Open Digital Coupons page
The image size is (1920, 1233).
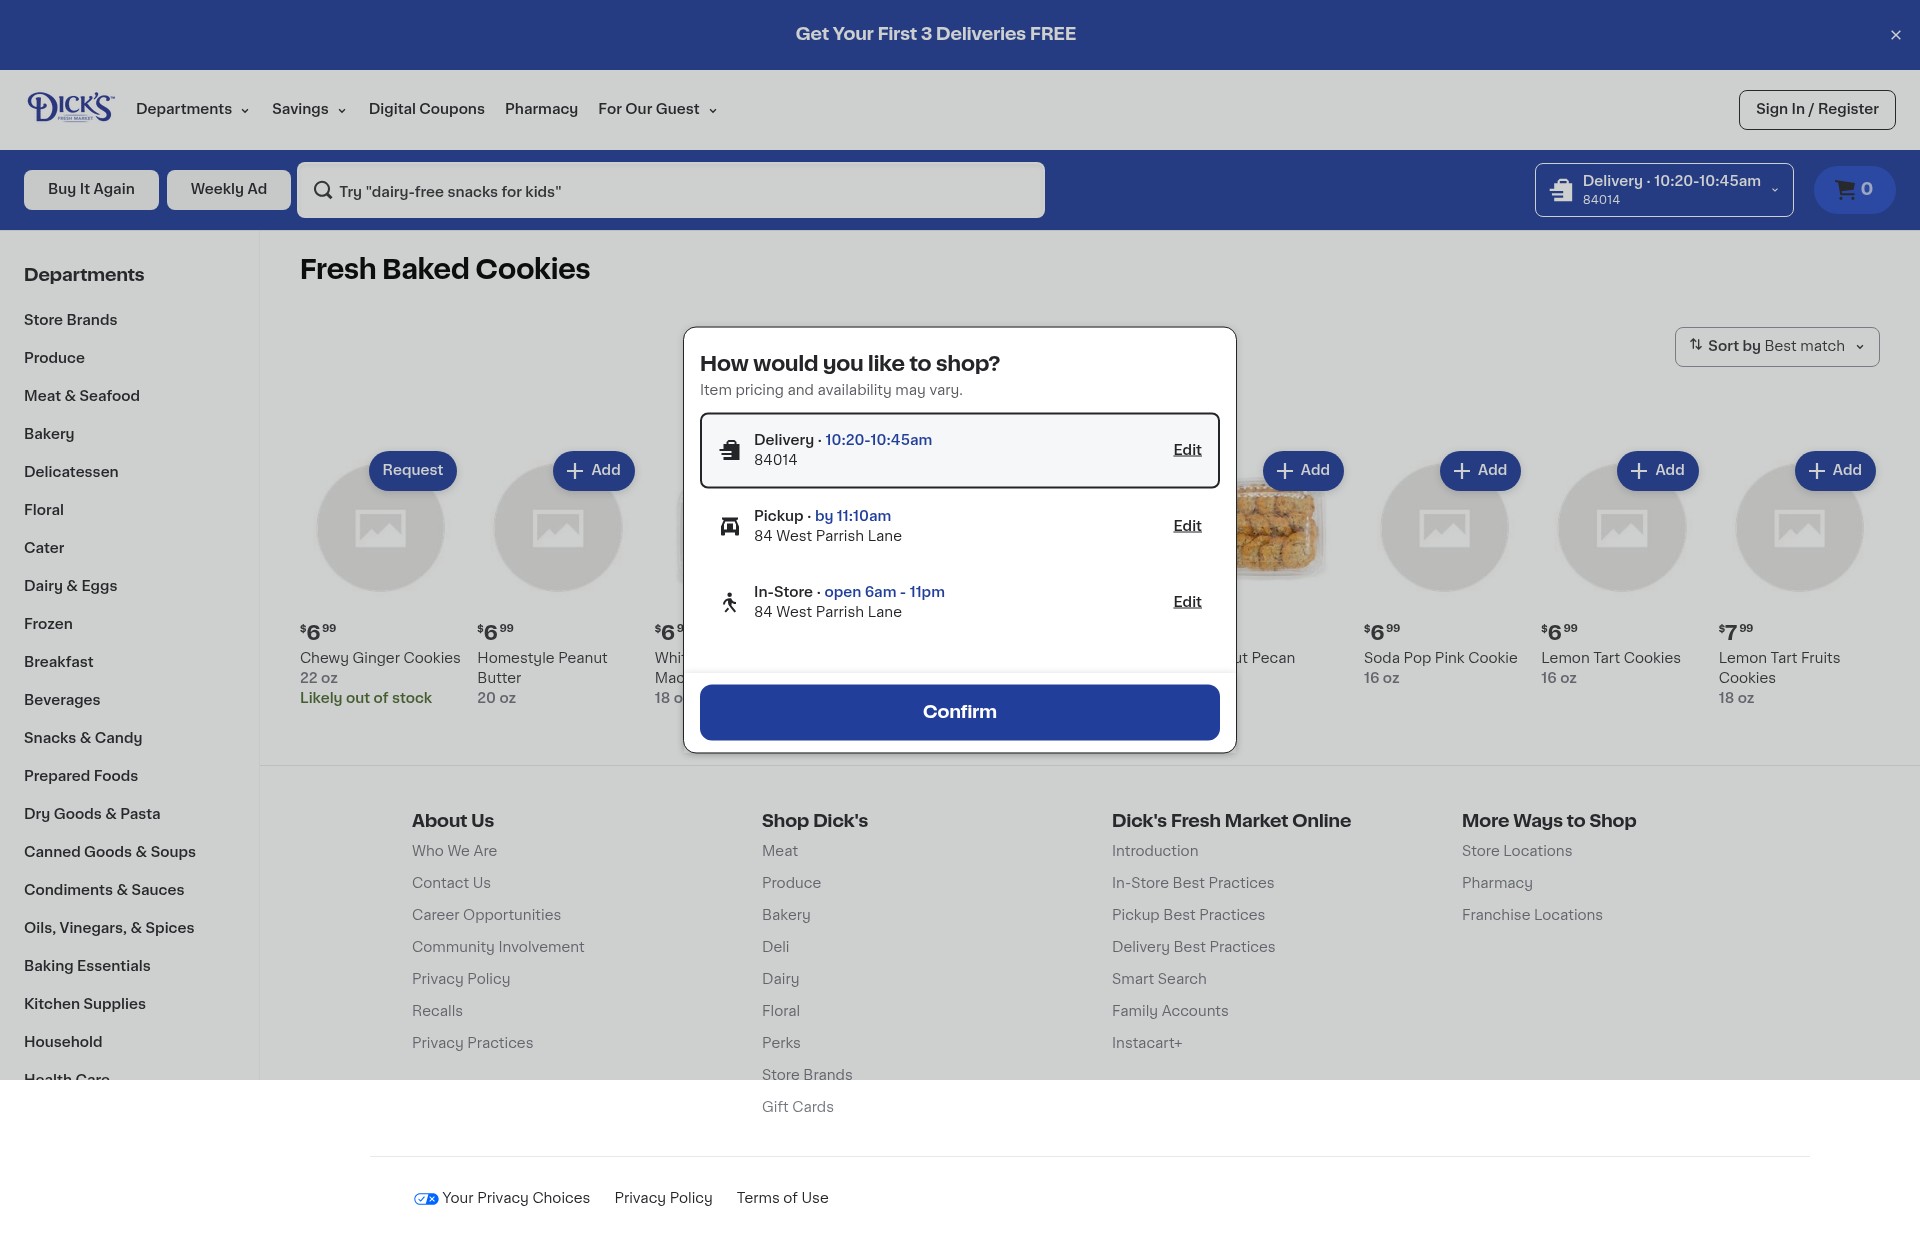click(426, 109)
